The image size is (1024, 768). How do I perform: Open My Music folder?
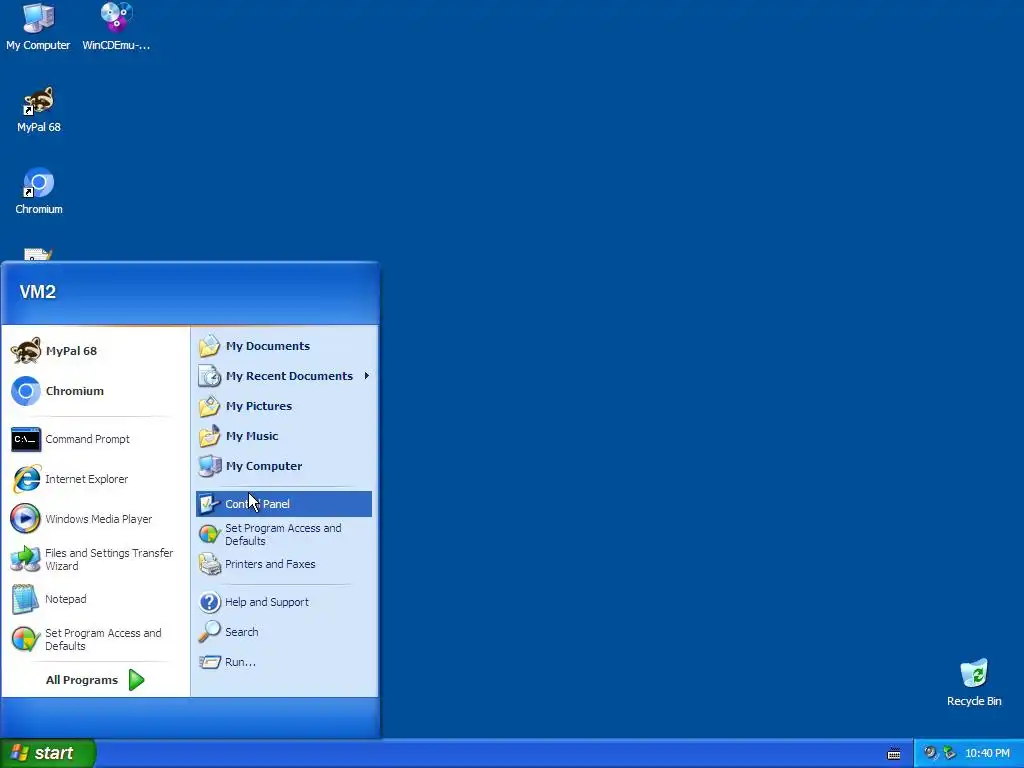[x=283, y=436]
